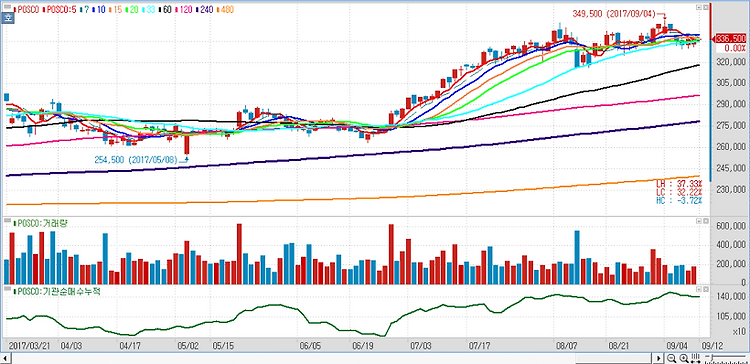Click the 230,000 price axis label
The width and height of the screenshot is (750, 364).
coord(730,190)
